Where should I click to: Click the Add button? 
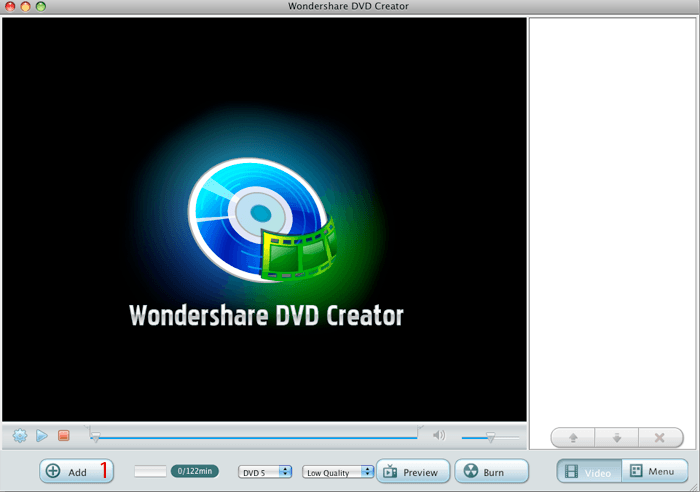pos(76,471)
